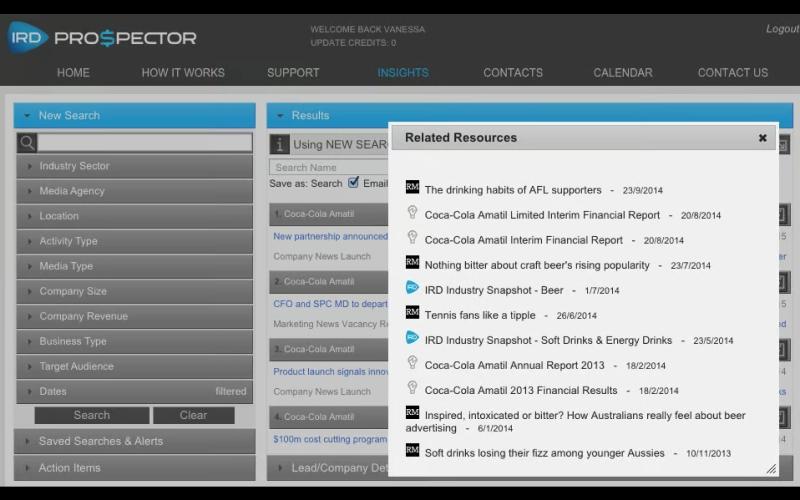Click the Search Name input field
The width and height of the screenshot is (800, 500).
329,167
